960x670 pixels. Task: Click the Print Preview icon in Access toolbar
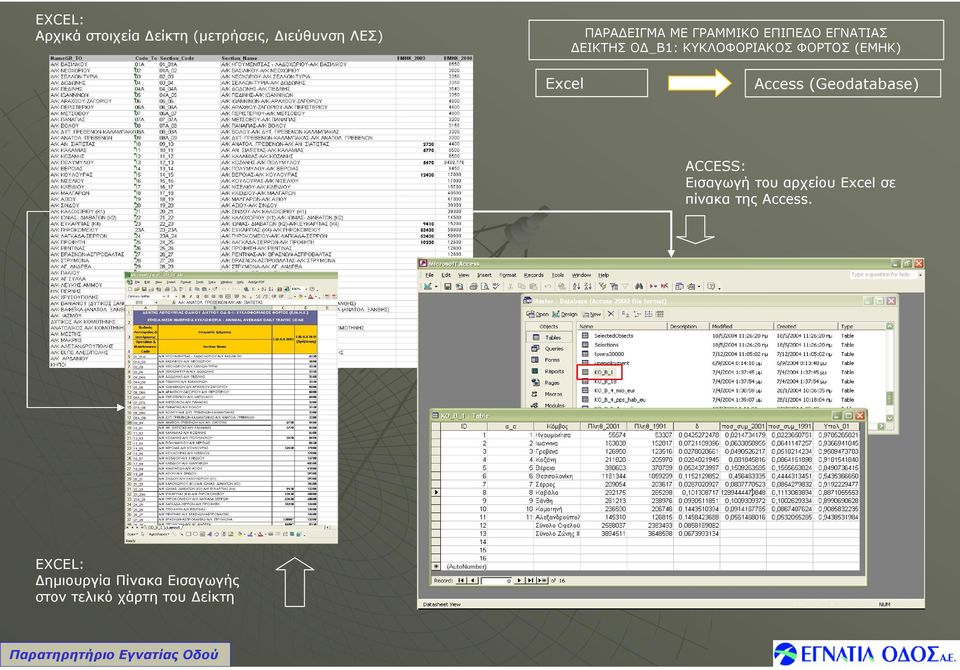(485, 287)
